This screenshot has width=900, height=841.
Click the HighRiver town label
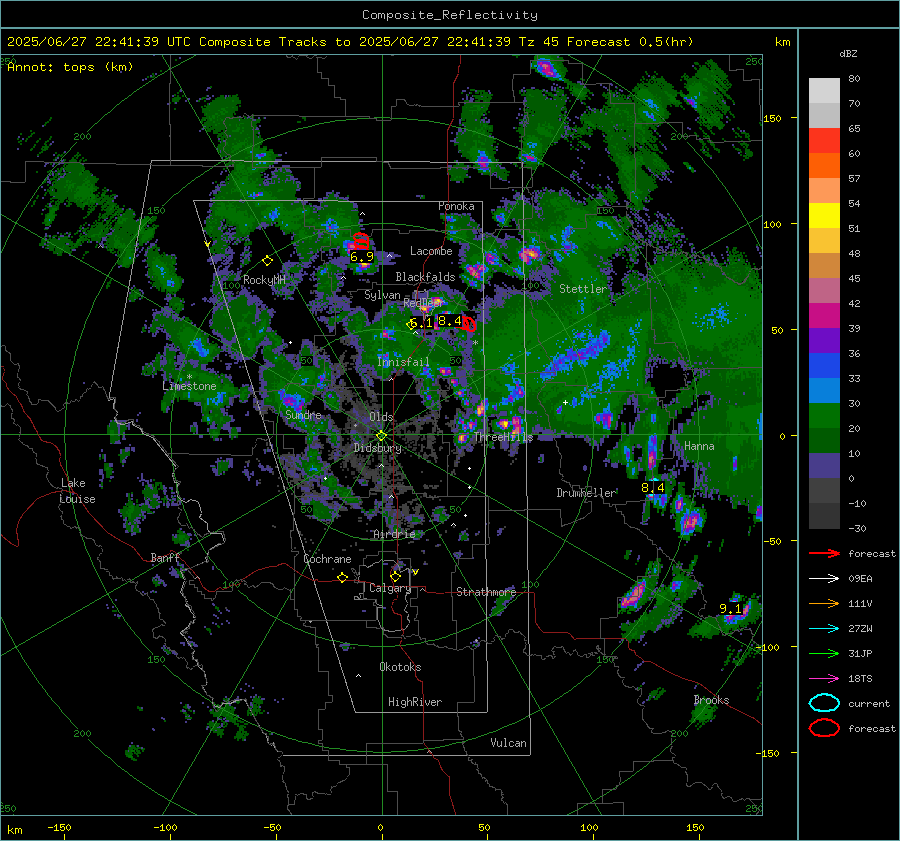pos(415,702)
